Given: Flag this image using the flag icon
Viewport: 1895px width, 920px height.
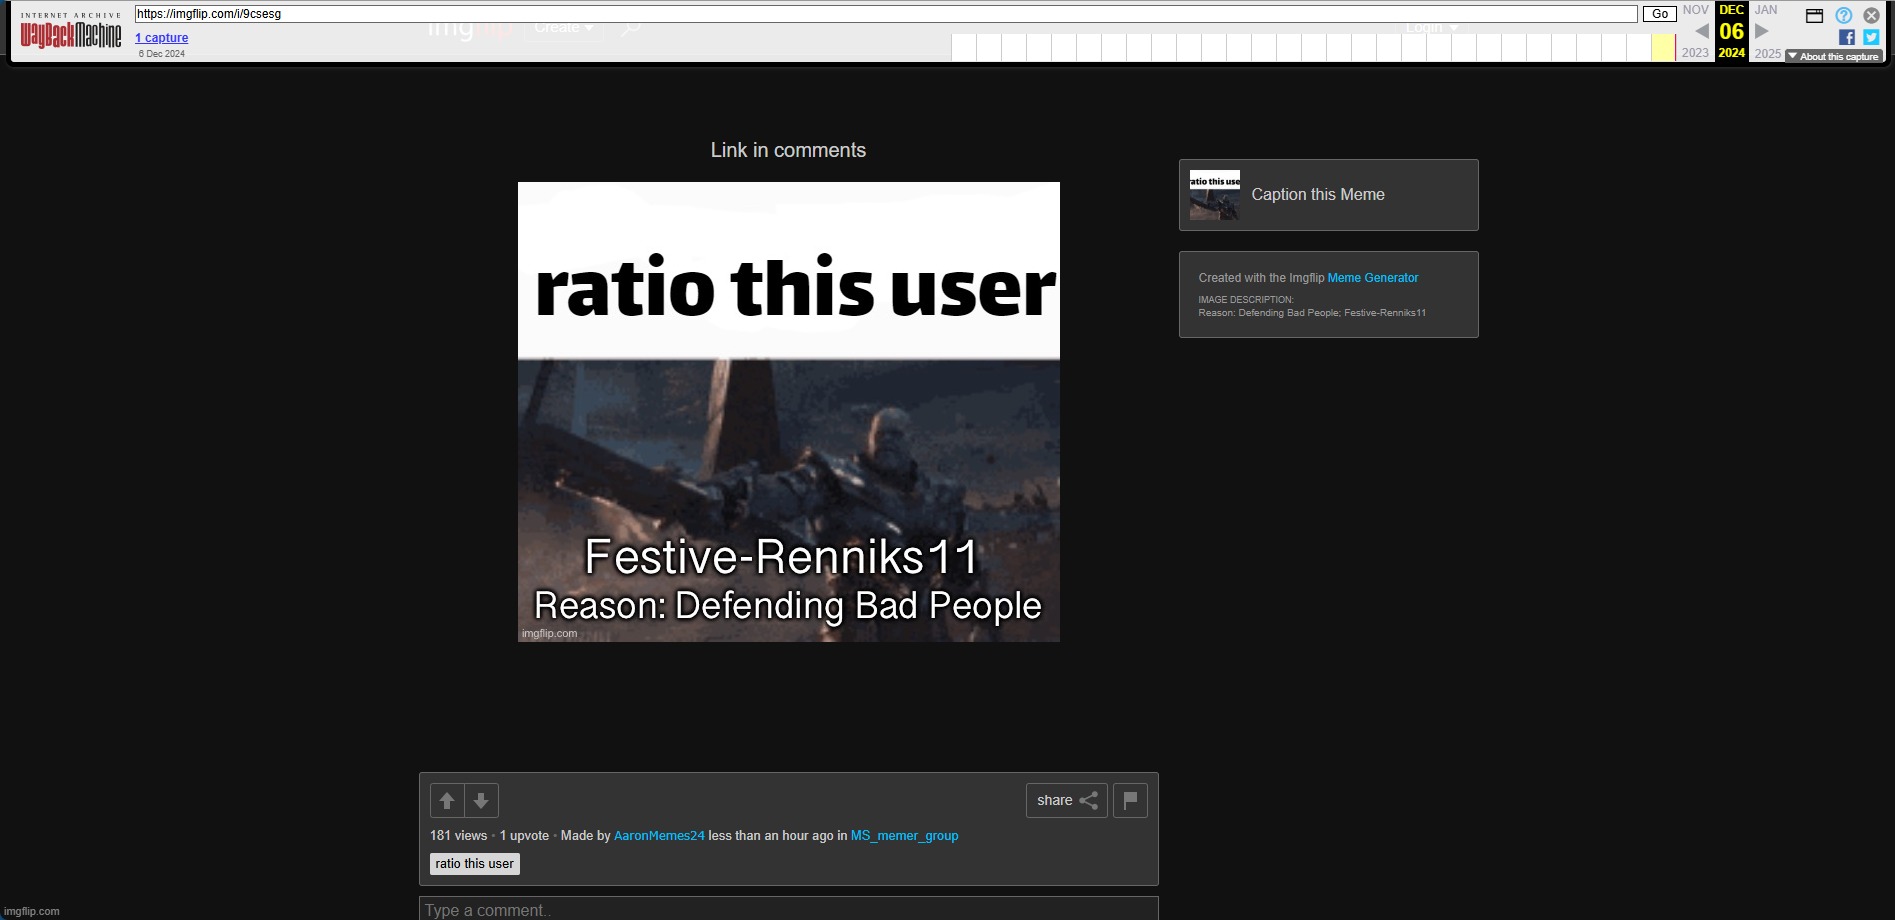Looking at the screenshot, I should coord(1130,800).
